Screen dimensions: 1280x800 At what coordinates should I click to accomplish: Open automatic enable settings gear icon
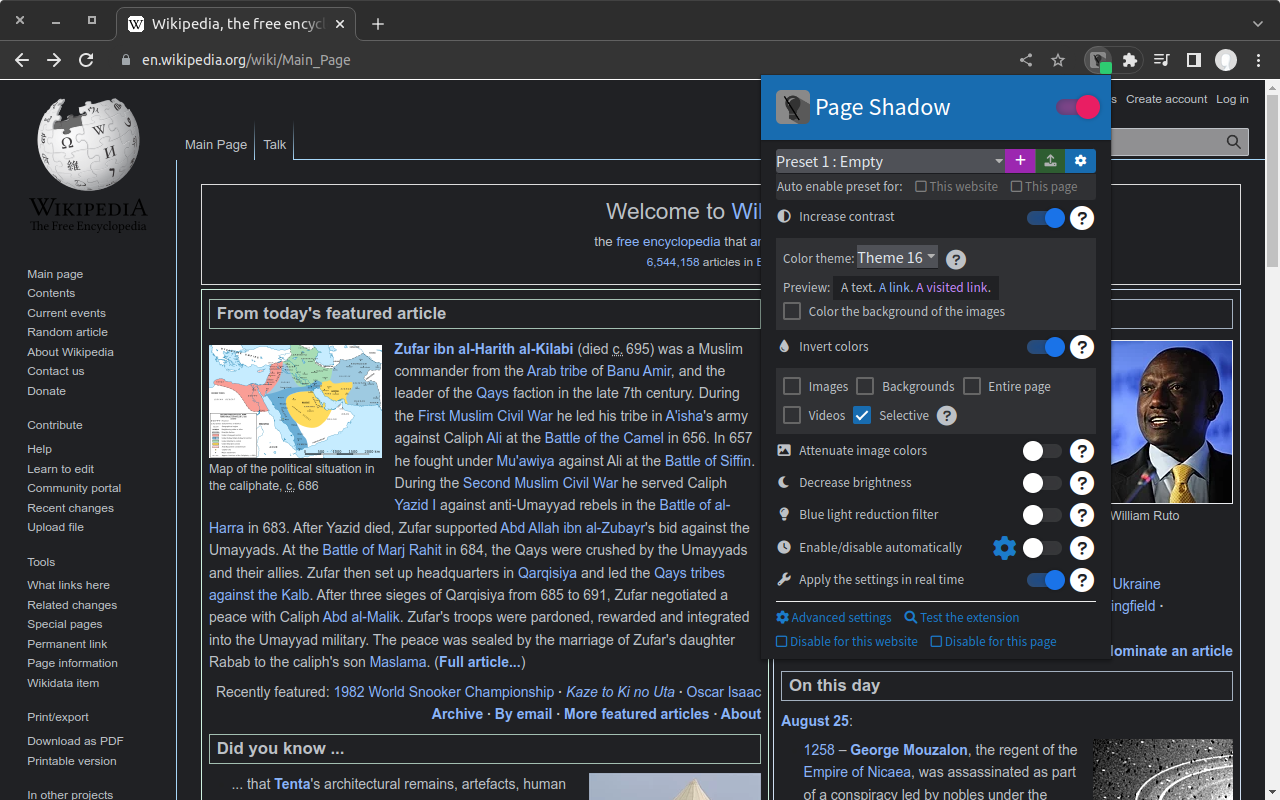point(1004,548)
